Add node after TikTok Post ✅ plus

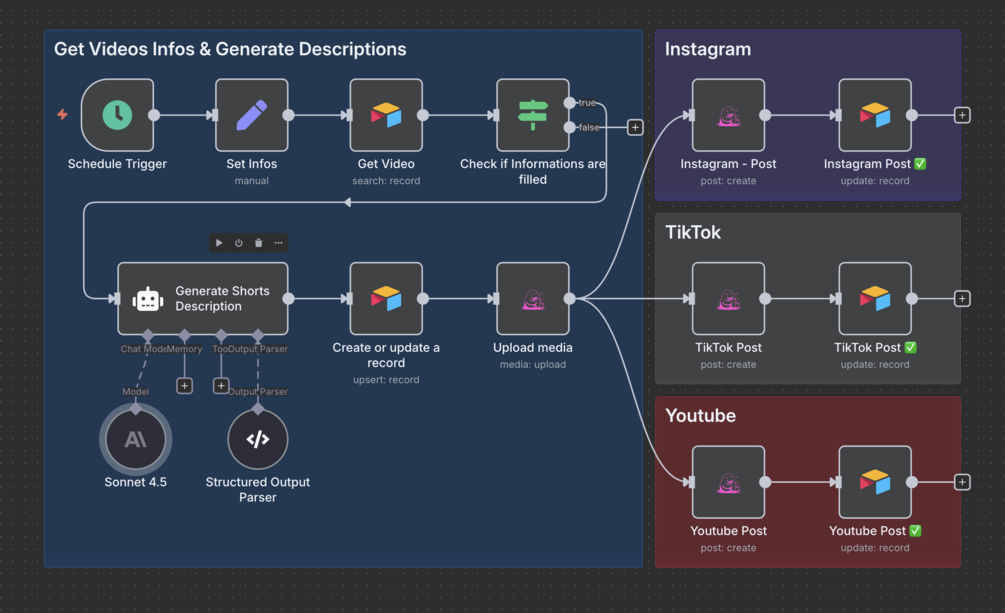coord(962,299)
